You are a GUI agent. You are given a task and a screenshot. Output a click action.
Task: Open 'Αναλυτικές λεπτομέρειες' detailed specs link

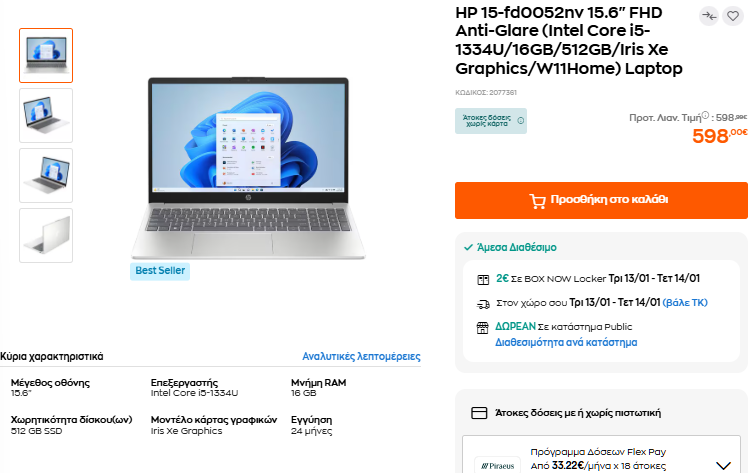coord(361,356)
